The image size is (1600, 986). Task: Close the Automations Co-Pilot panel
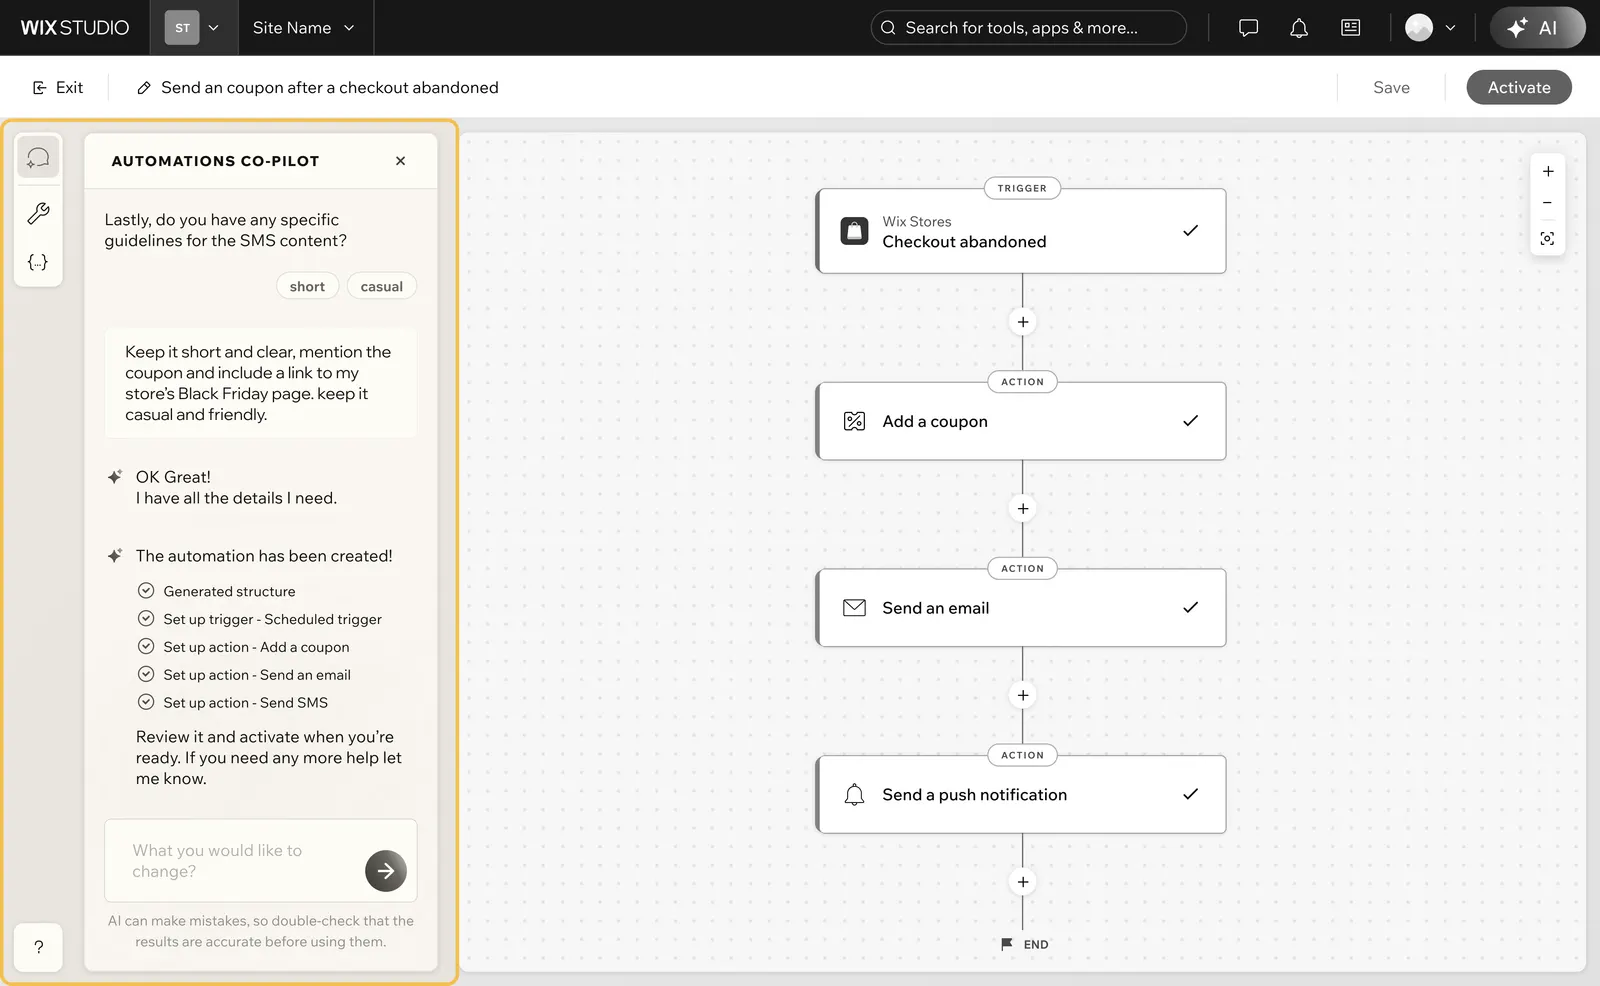coord(400,161)
